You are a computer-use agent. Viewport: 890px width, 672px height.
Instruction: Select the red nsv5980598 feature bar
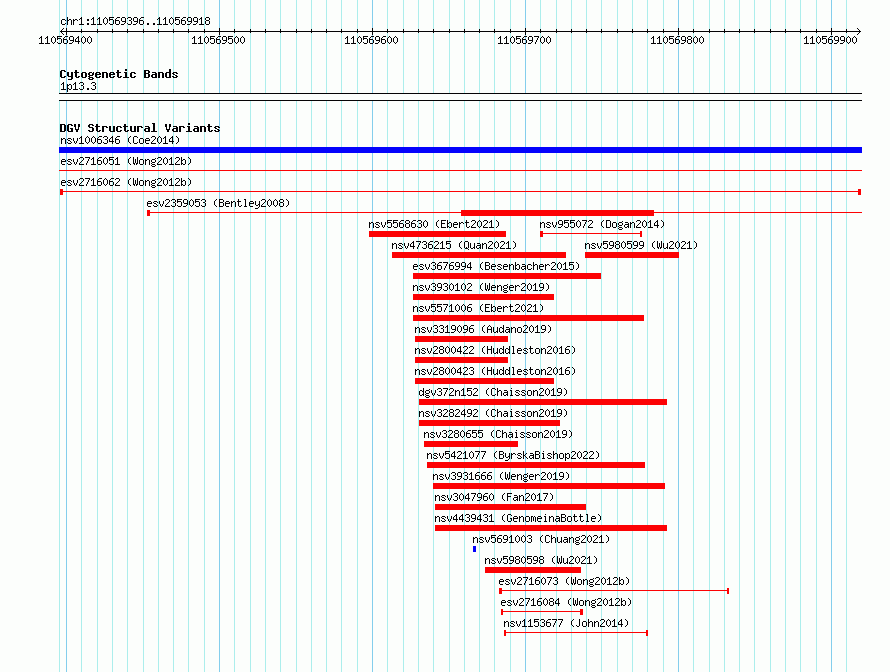point(533,570)
